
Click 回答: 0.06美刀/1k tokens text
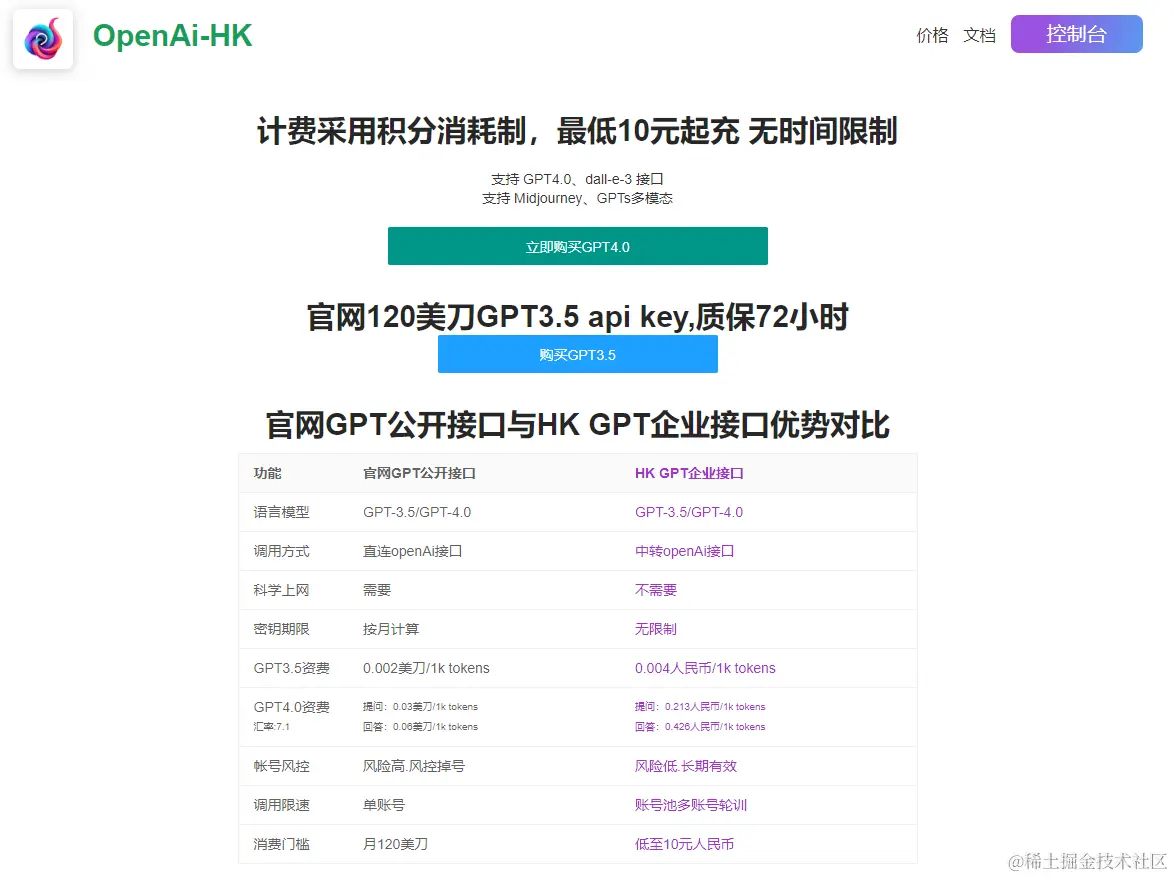click(x=420, y=726)
